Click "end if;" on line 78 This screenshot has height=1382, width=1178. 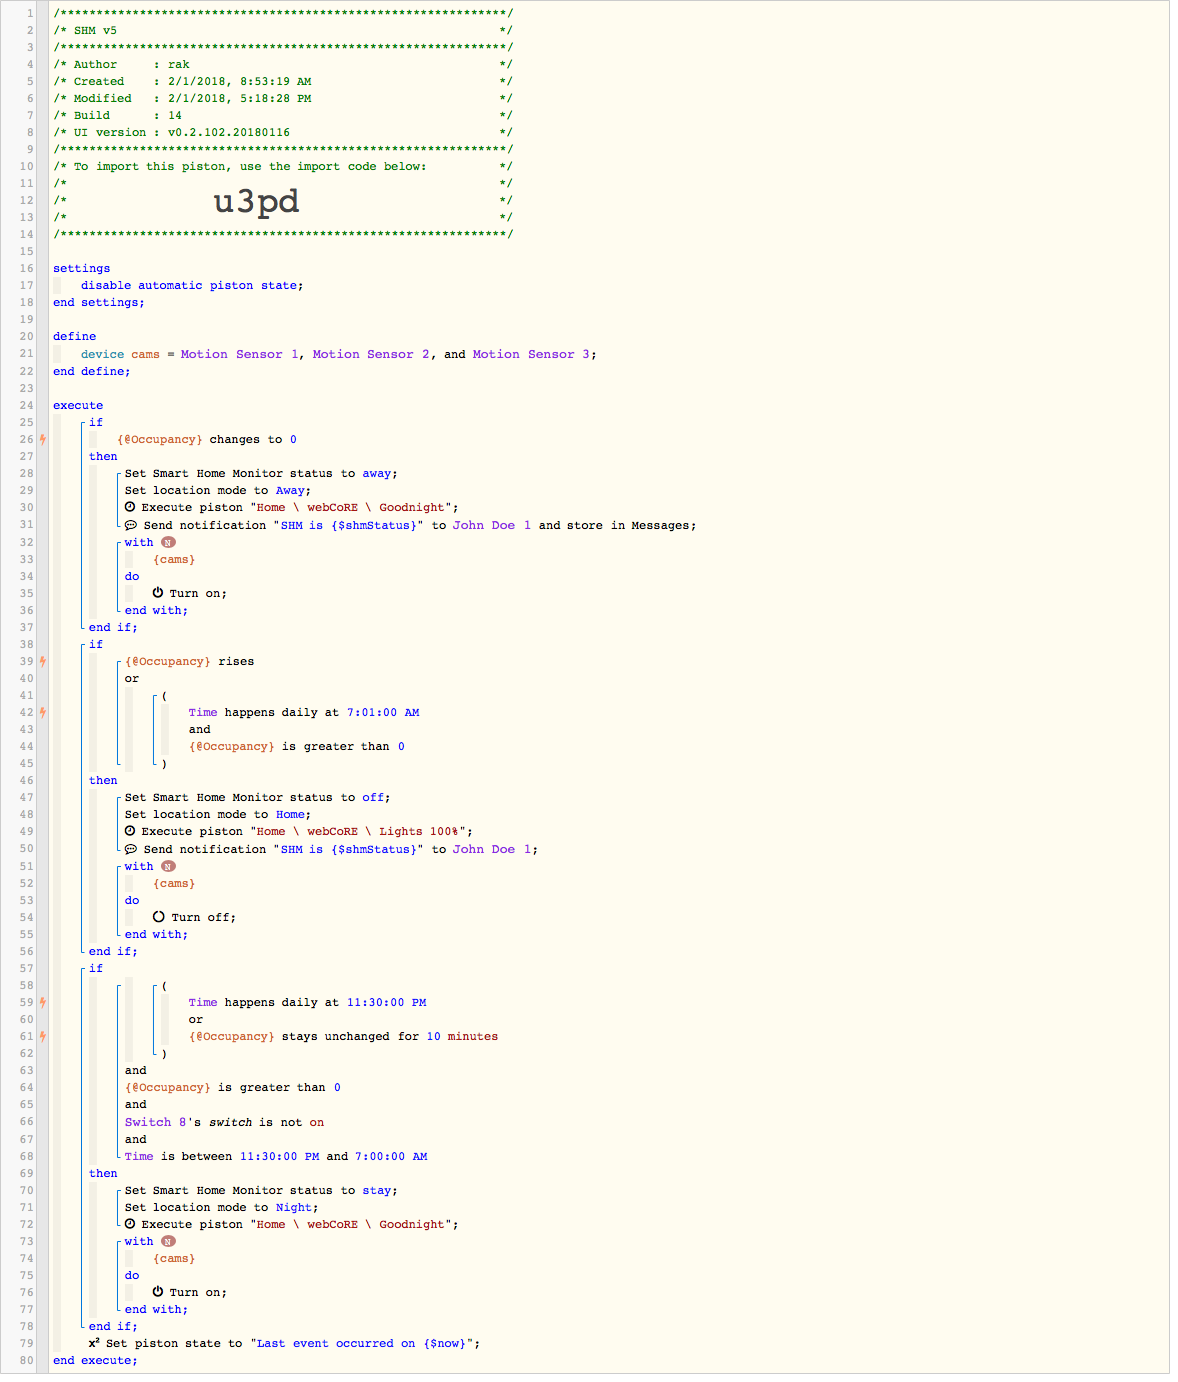tap(113, 1326)
